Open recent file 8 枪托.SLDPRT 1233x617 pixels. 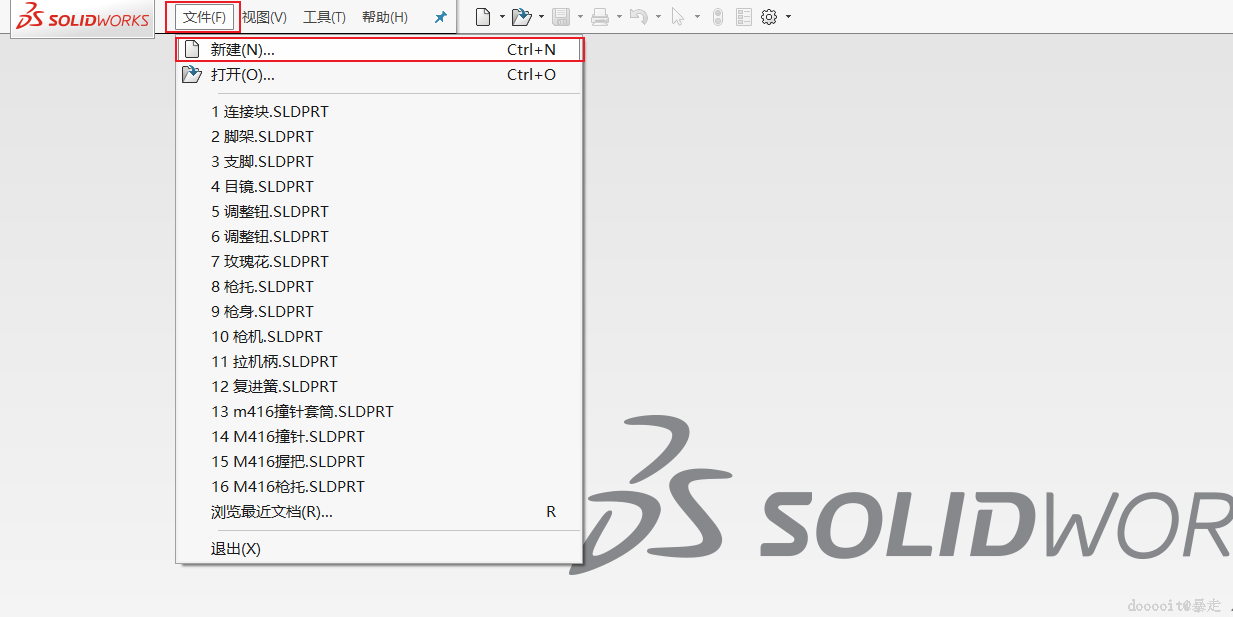379,286
